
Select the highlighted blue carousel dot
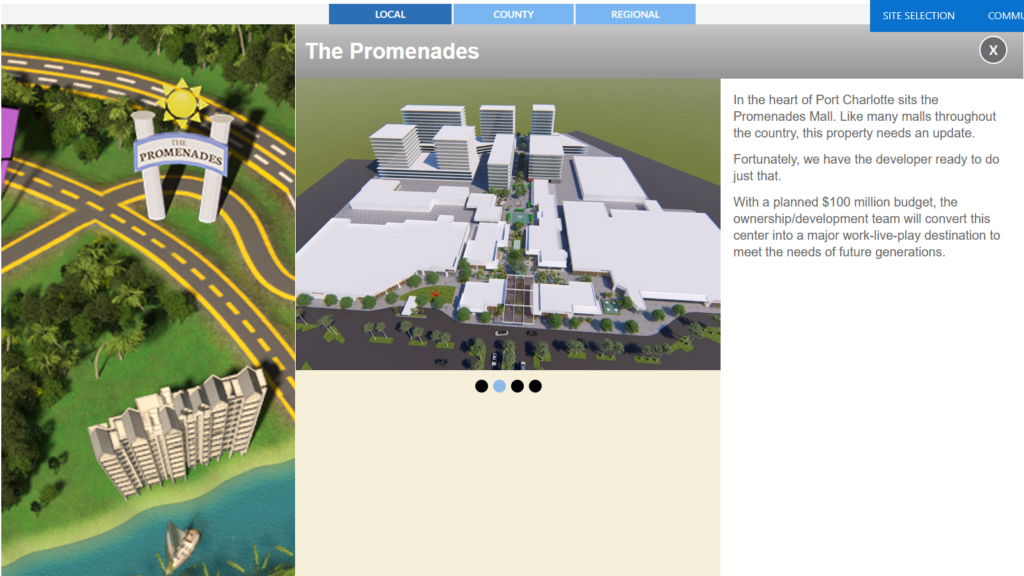[499, 386]
